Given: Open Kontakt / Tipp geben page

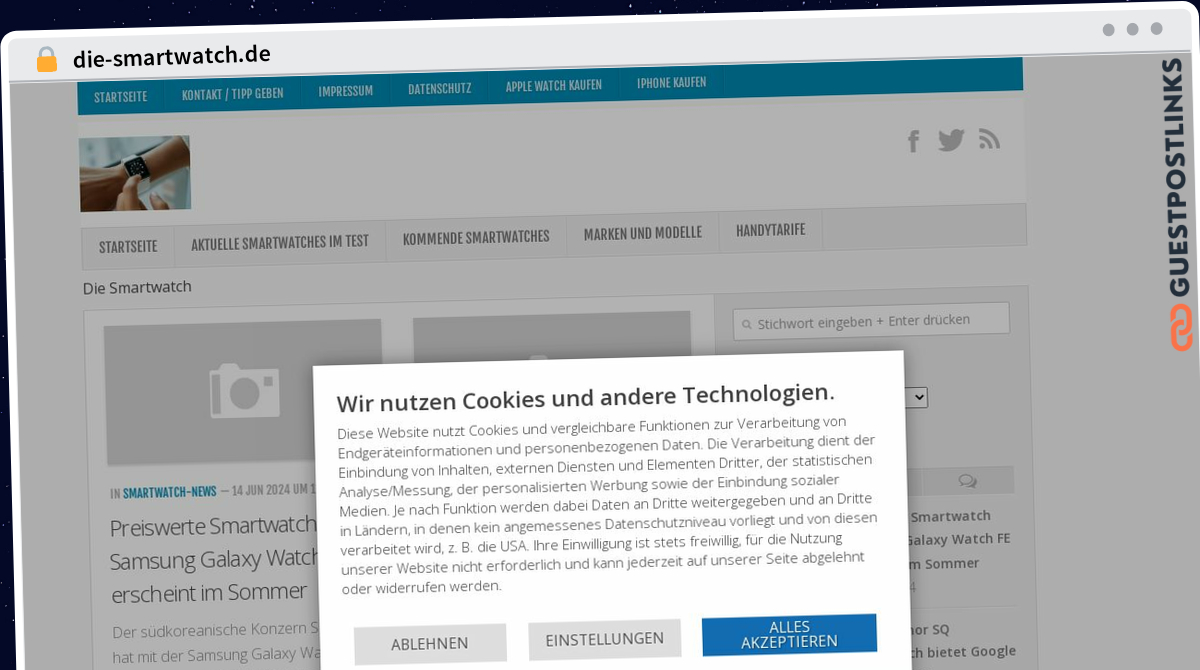Looking at the screenshot, I should pyautogui.click(x=233, y=93).
